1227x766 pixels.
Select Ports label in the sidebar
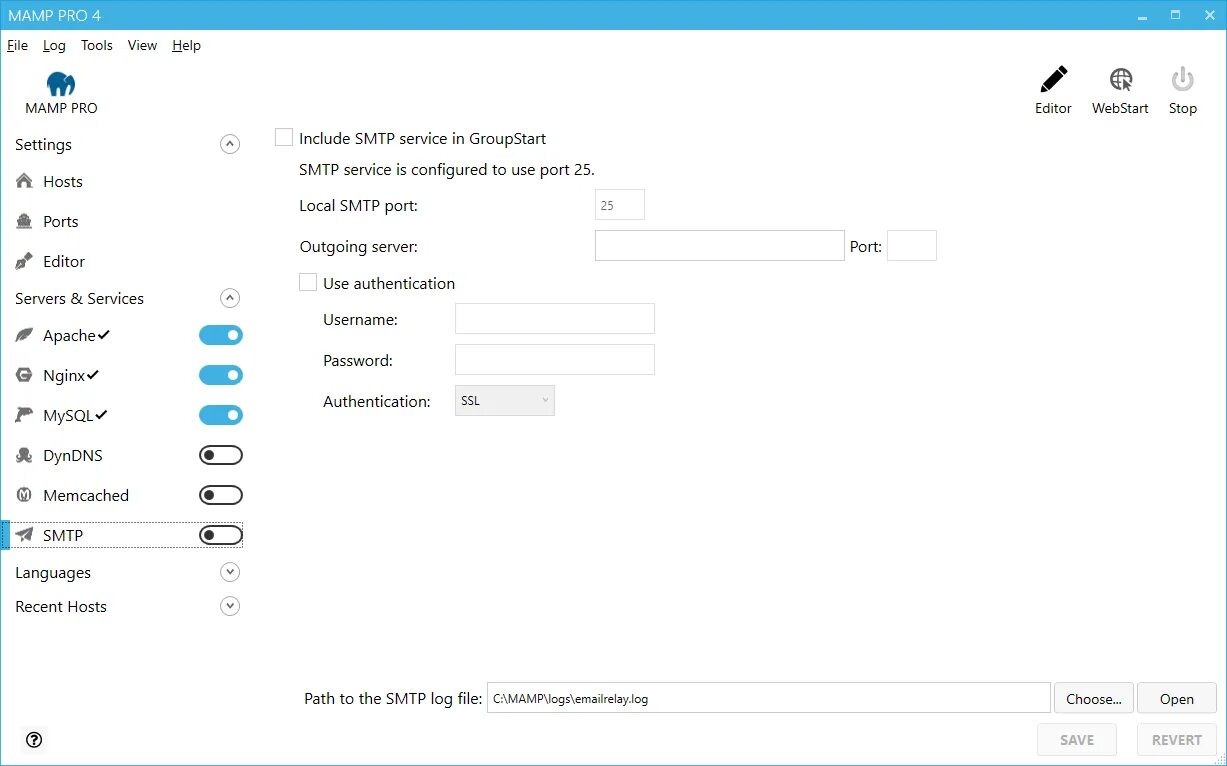click(61, 221)
